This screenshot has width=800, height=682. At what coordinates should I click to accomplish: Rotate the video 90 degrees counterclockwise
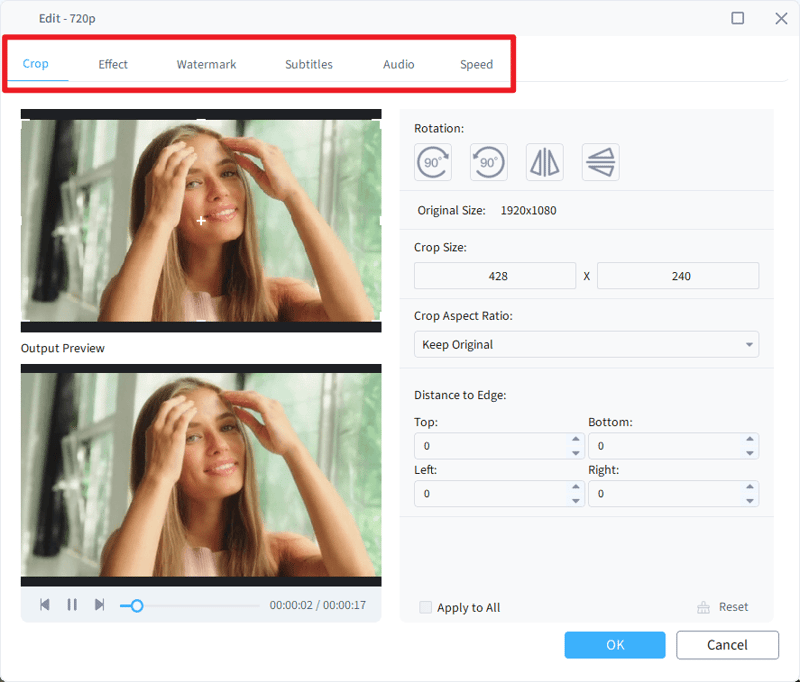[488, 162]
